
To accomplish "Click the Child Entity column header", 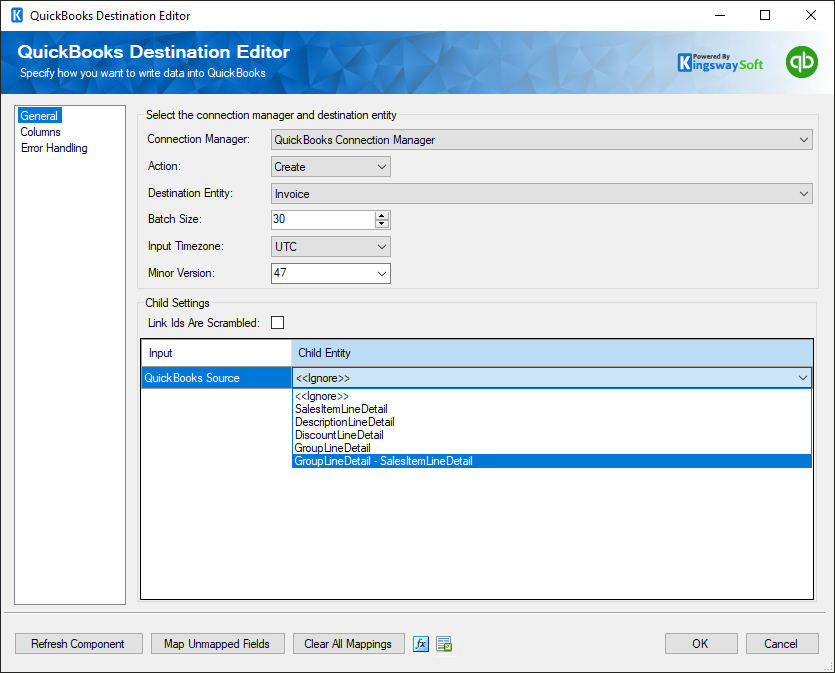I will point(552,353).
